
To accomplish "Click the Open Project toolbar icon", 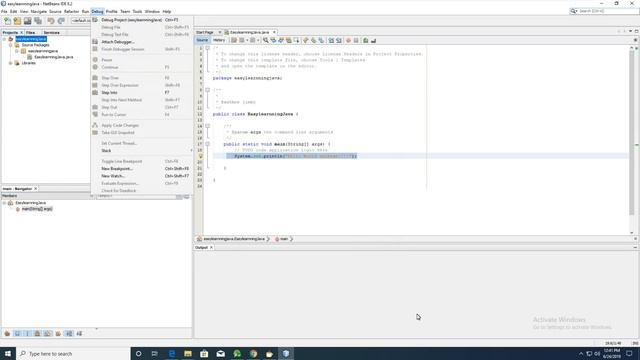I will [27, 21].
